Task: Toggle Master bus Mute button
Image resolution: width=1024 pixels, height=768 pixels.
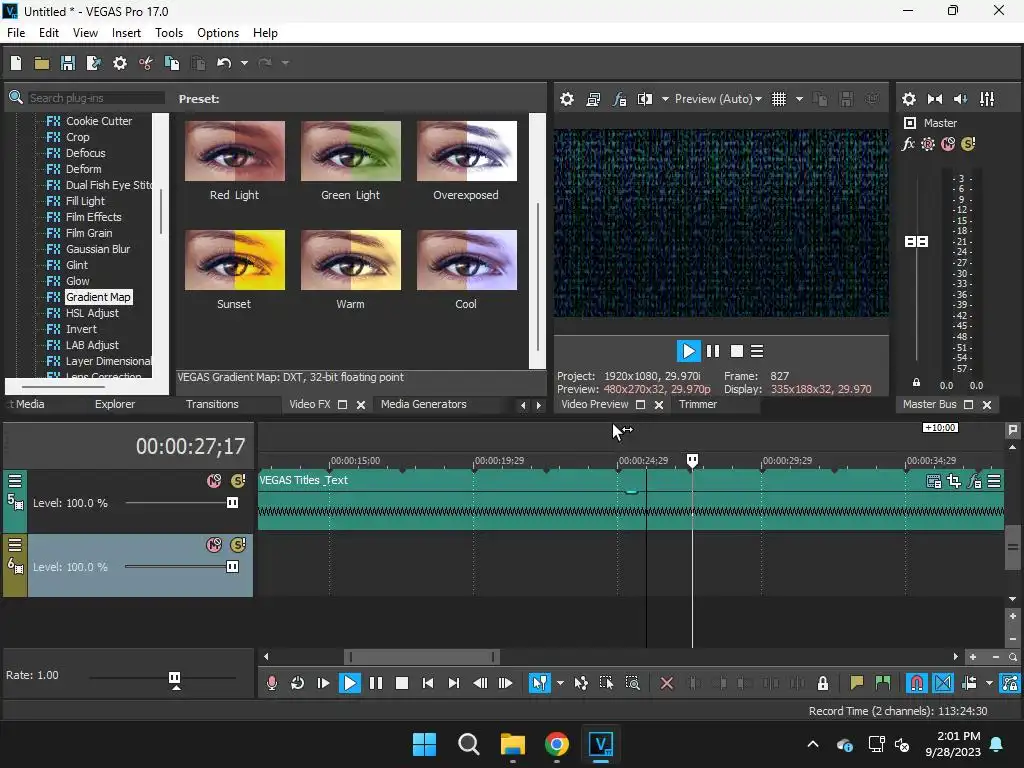Action: [x=948, y=144]
